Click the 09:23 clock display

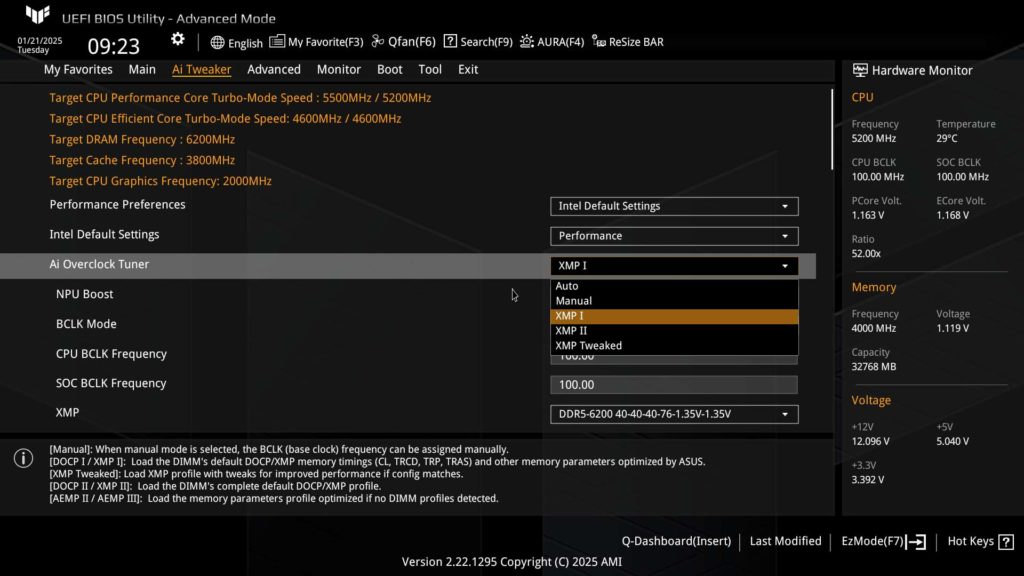pos(114,46)
